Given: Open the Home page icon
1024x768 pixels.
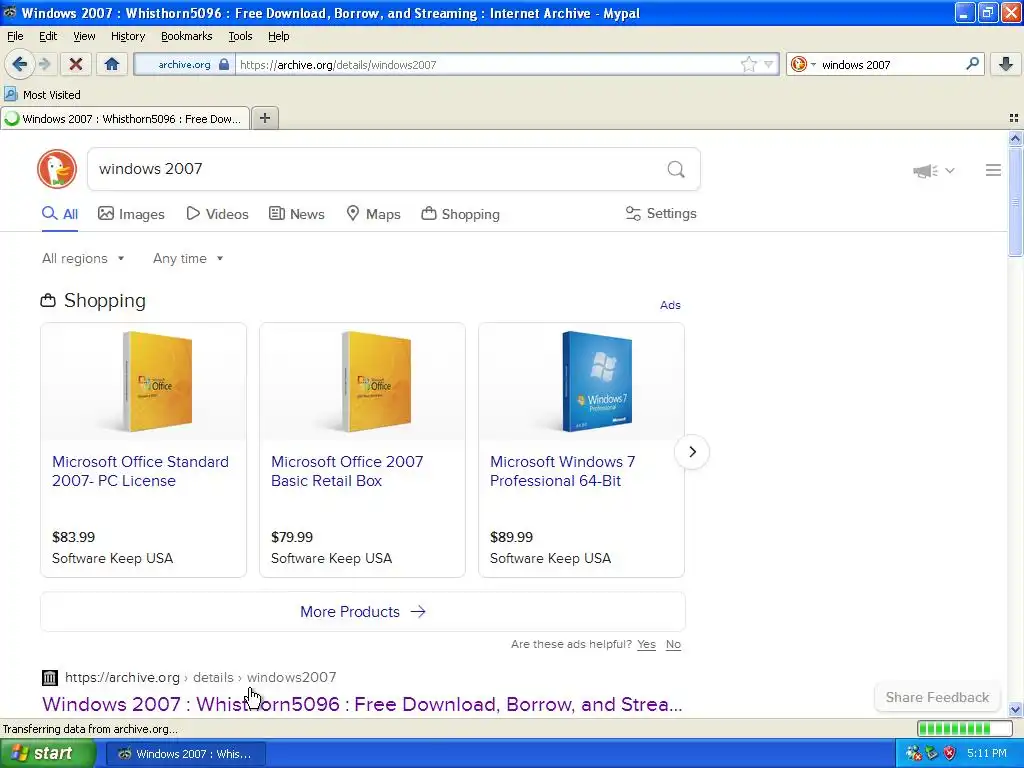Looking at the screenshot, I should click(112, 64).
